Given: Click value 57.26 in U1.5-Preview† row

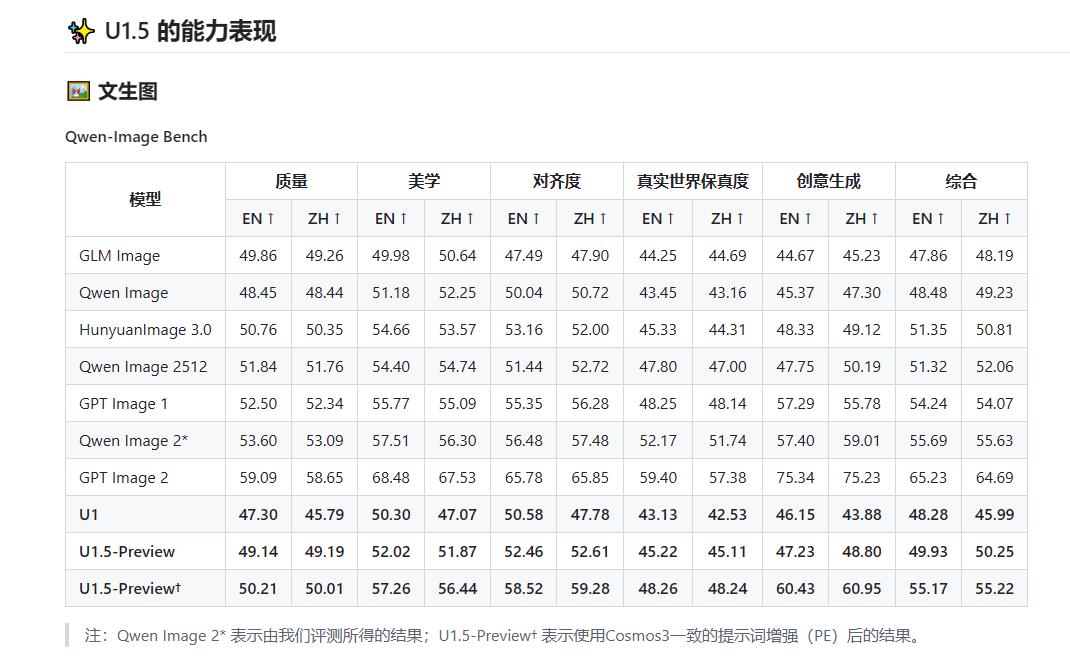Looking at the screenshot, I should [391, 588].
